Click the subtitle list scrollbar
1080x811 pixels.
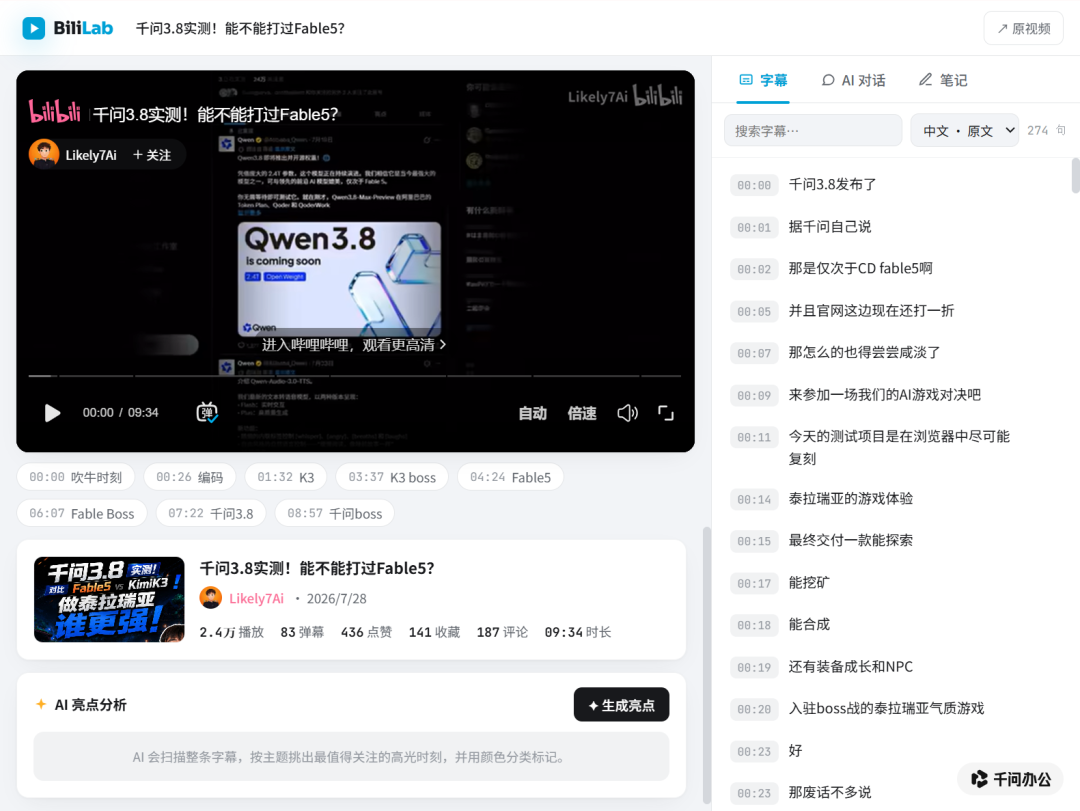pyautogui.click(x=1075, y=176)
